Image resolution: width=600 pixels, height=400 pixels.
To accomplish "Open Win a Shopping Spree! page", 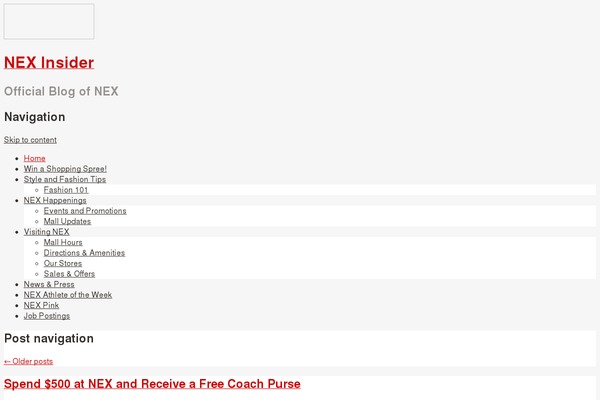I will pos(65,169).
